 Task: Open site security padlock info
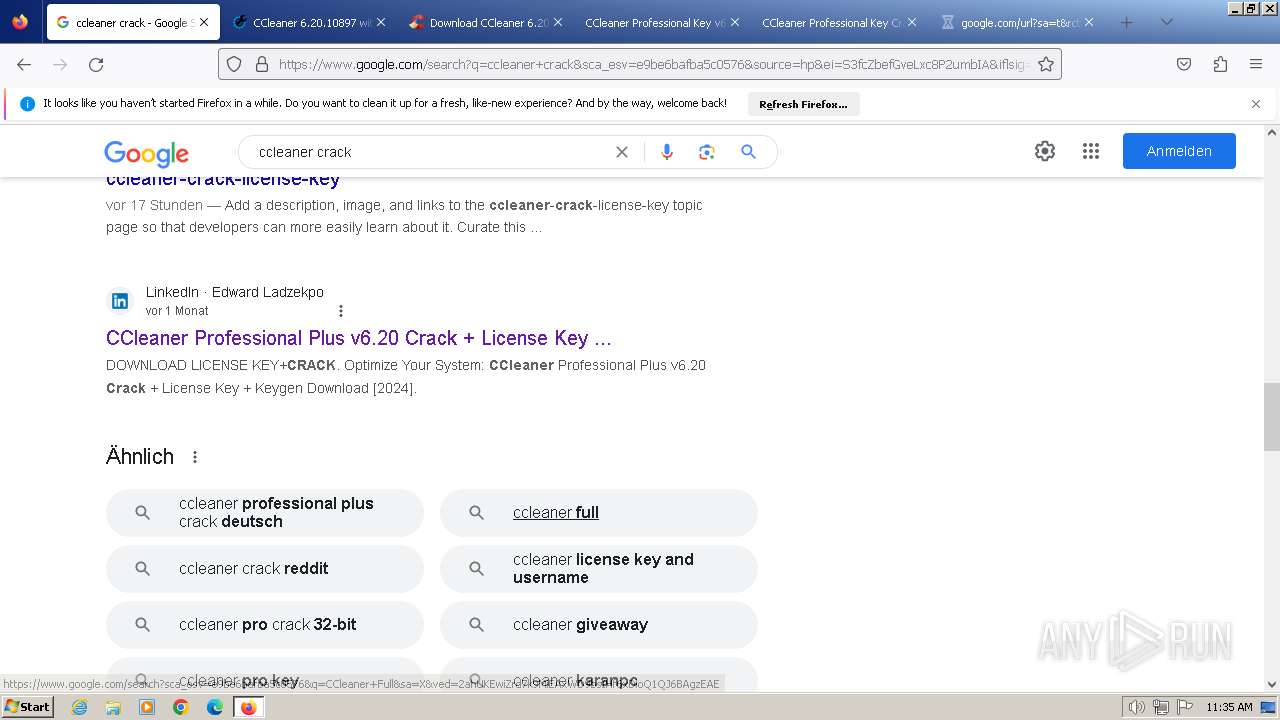tap(262, 64)
